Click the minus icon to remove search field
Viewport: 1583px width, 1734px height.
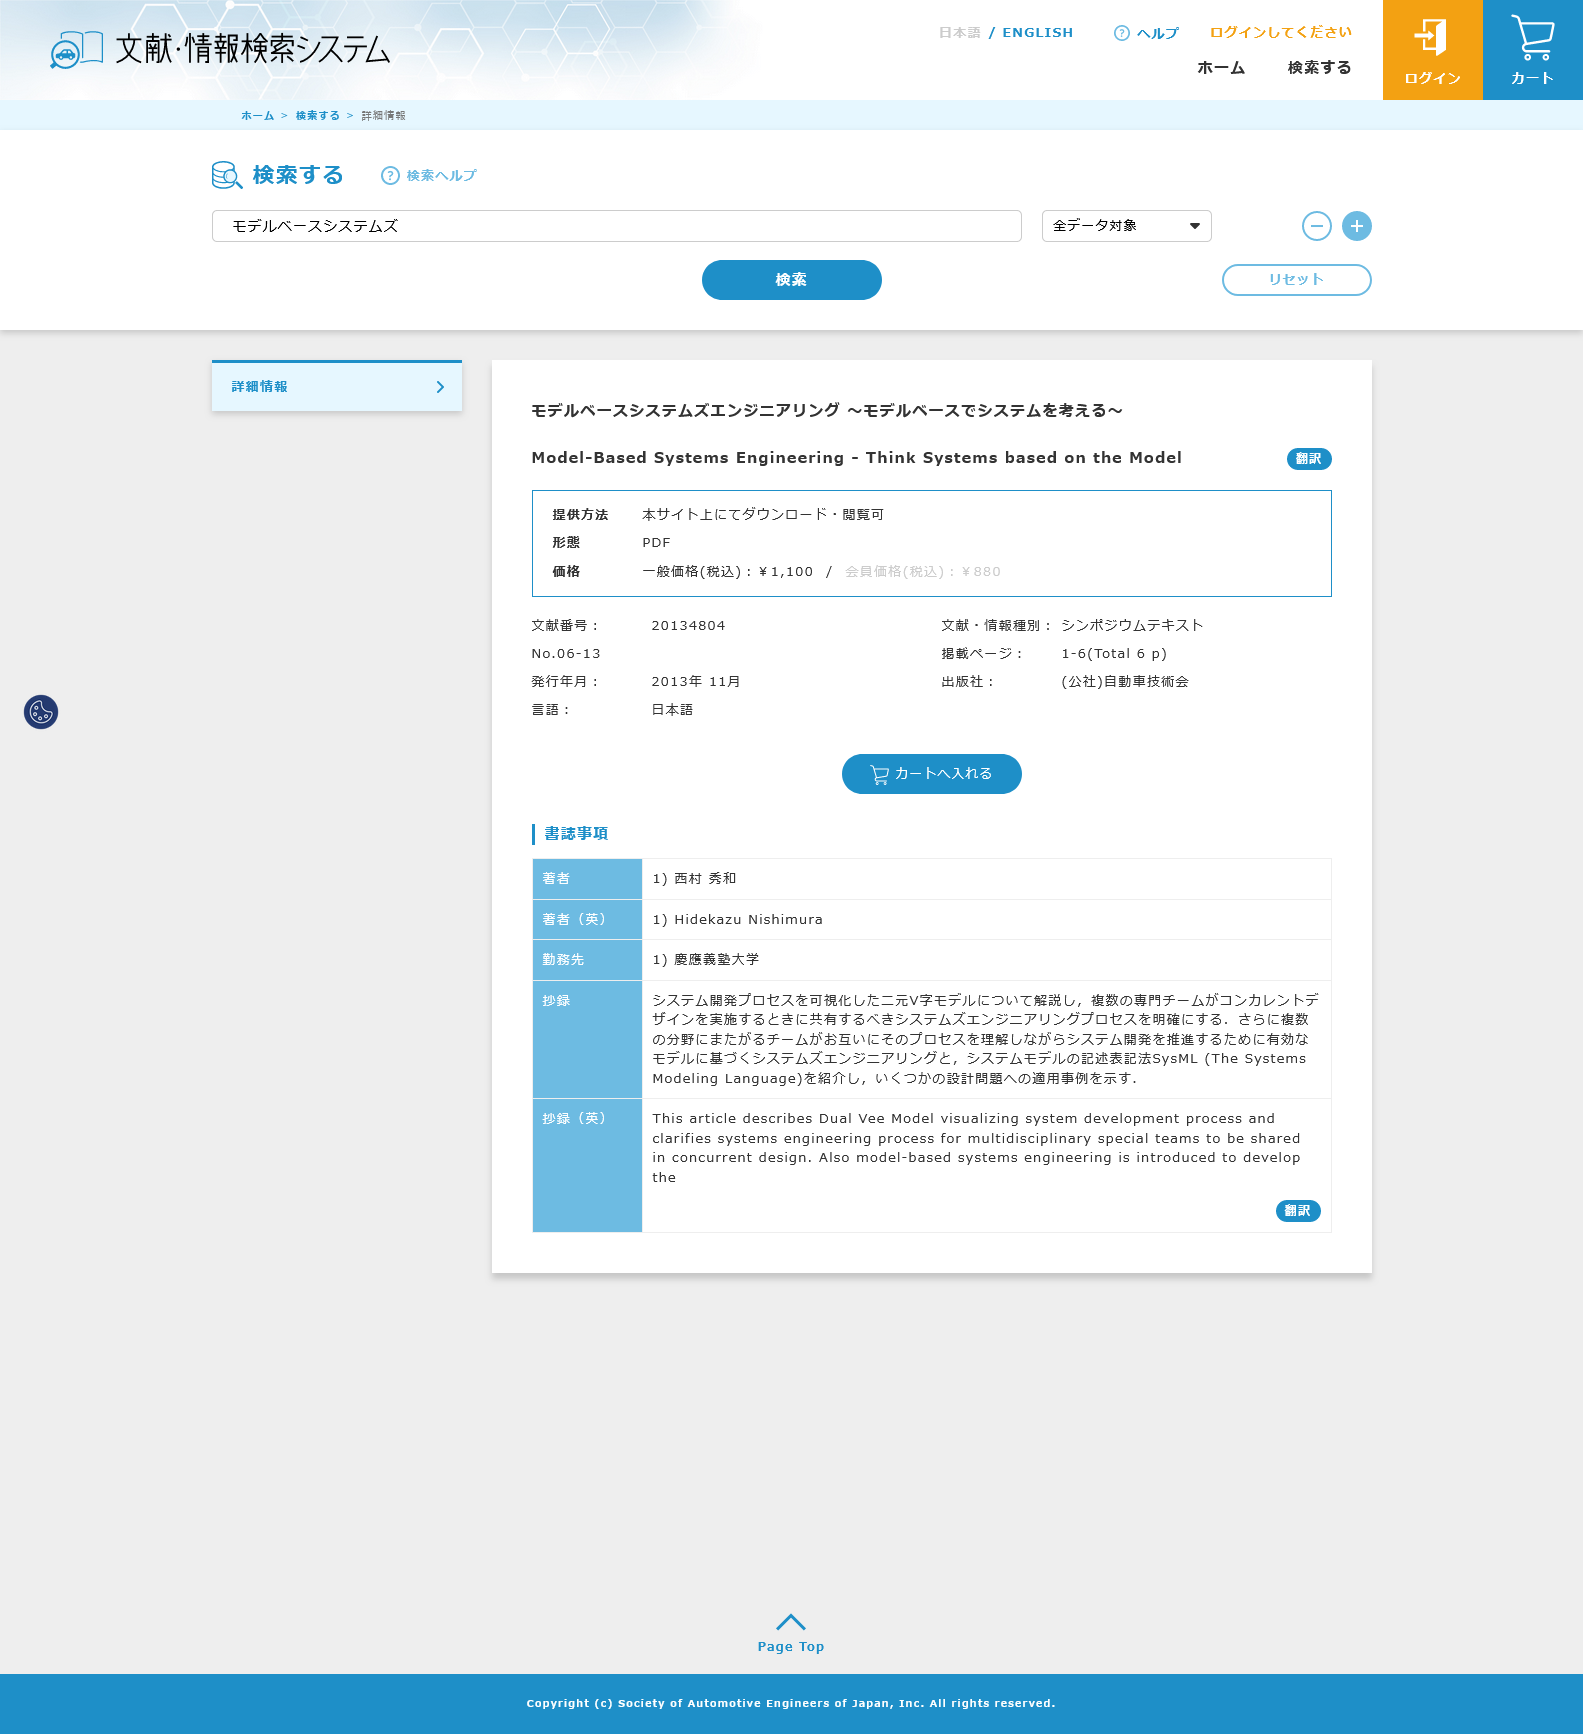point(1316,226)
